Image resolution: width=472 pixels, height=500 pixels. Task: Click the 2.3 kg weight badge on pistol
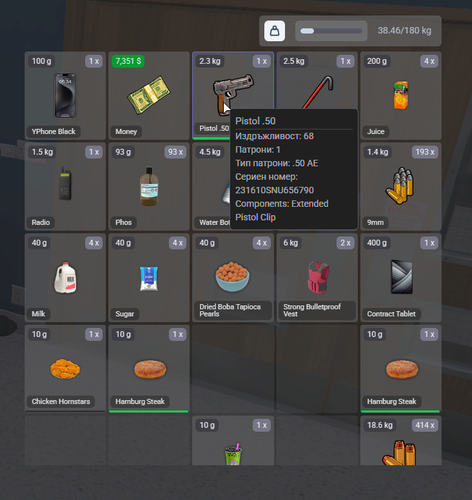pyautogui.click(x=210, y=61)
